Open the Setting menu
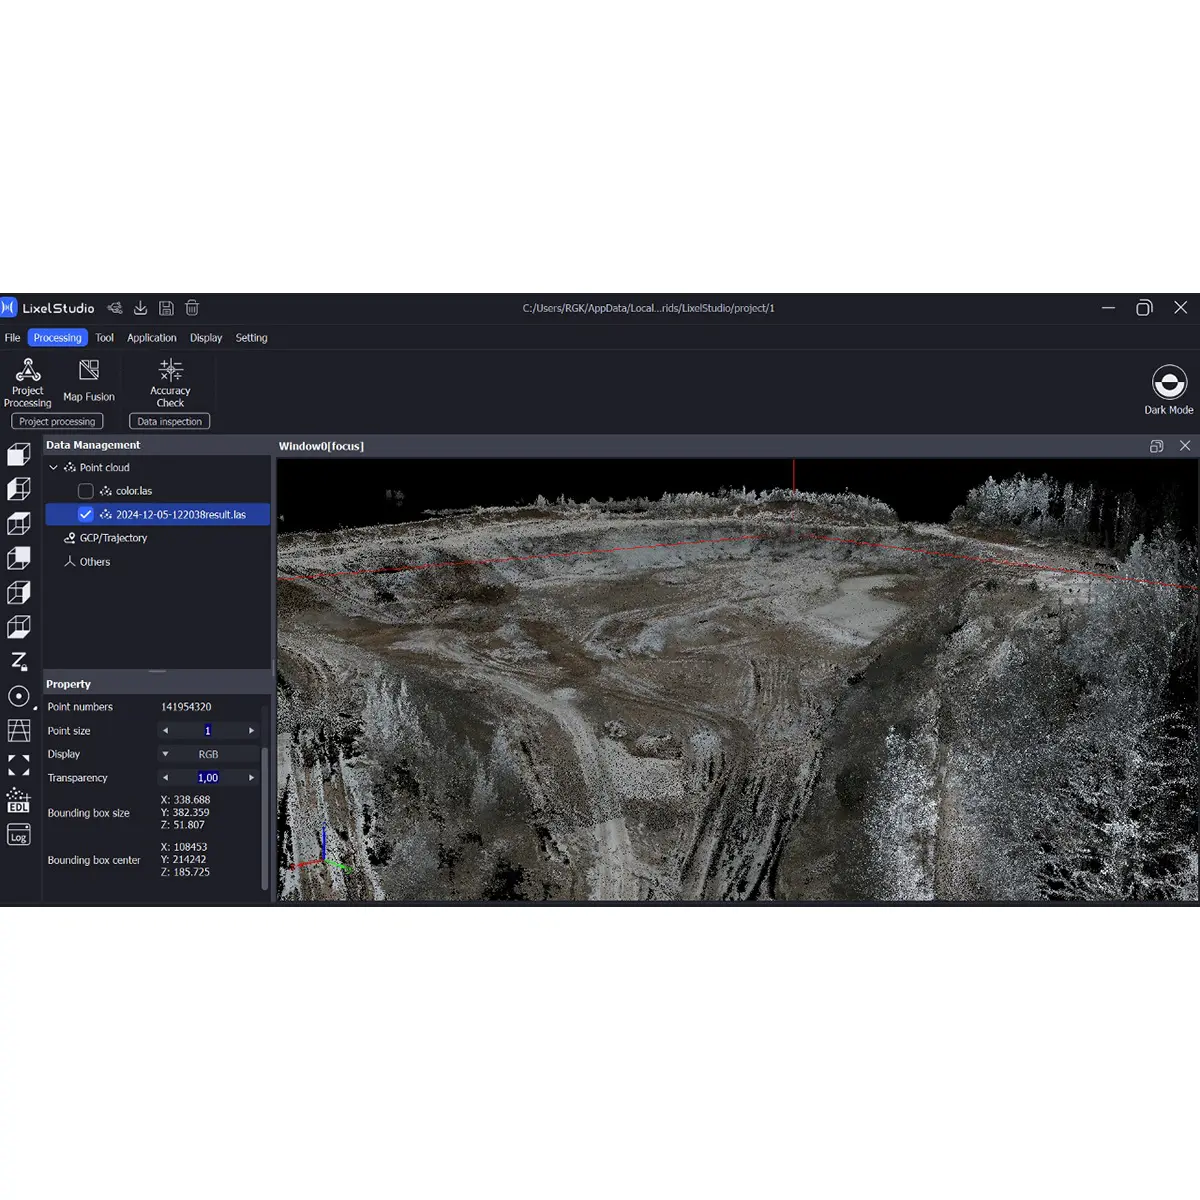Image resolution: width=1200 pixels, height=1200 pixels. tap(251, 338)
